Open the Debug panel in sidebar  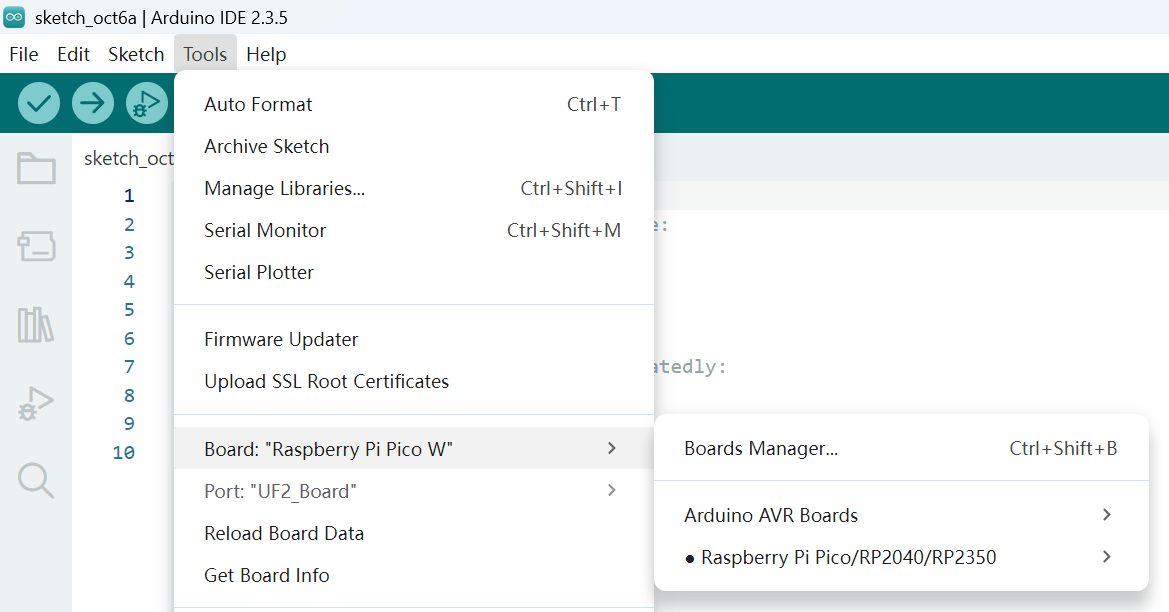pos(36,403)
